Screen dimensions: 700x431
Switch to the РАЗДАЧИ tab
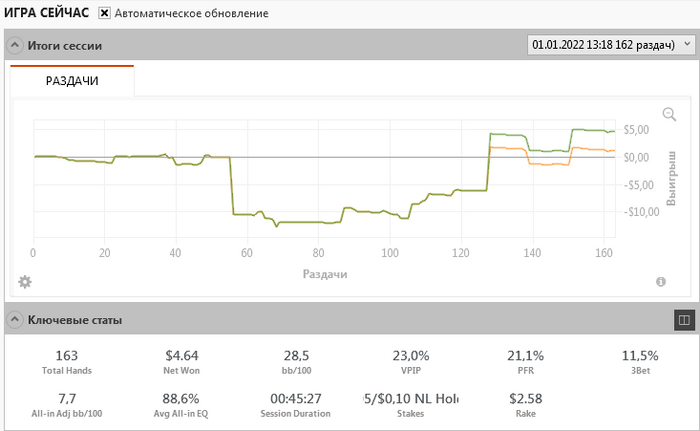point(72,81)
